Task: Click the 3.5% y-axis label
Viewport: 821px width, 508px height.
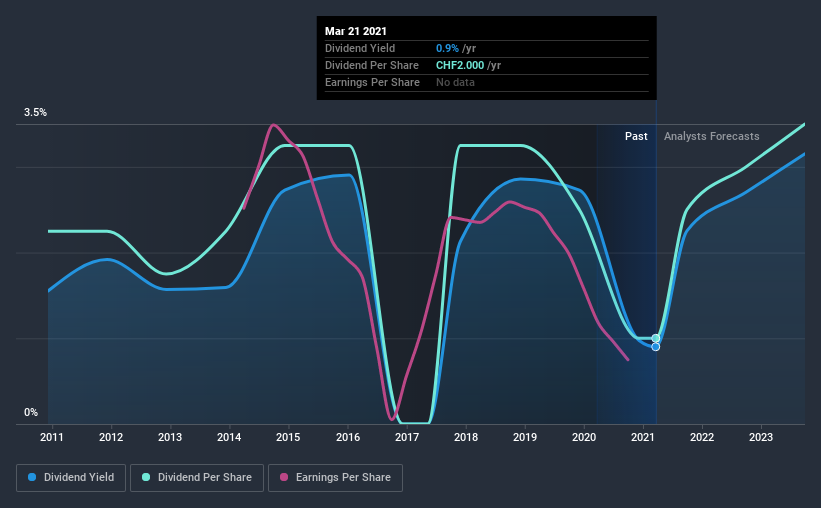Action: 35,113
